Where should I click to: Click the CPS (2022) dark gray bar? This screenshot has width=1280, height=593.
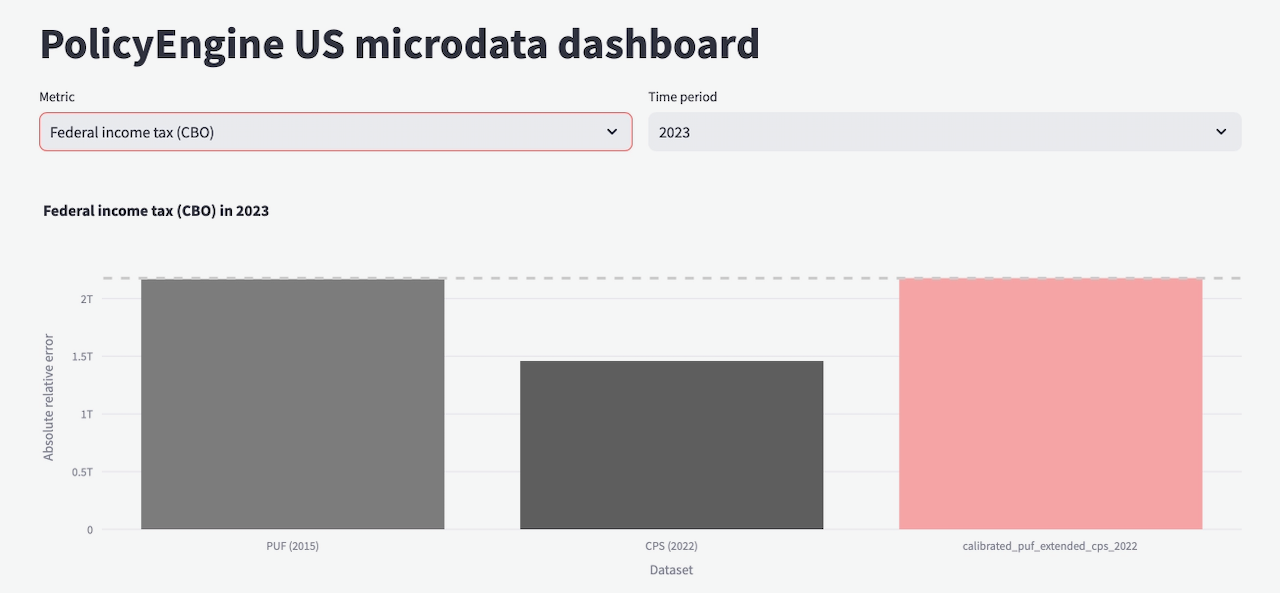click(x=671, y=445)
